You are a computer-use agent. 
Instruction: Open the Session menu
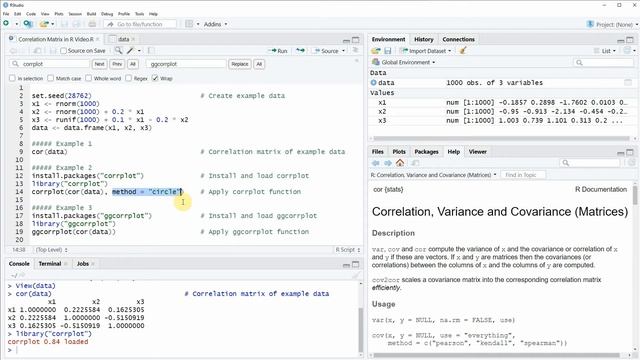75,14
